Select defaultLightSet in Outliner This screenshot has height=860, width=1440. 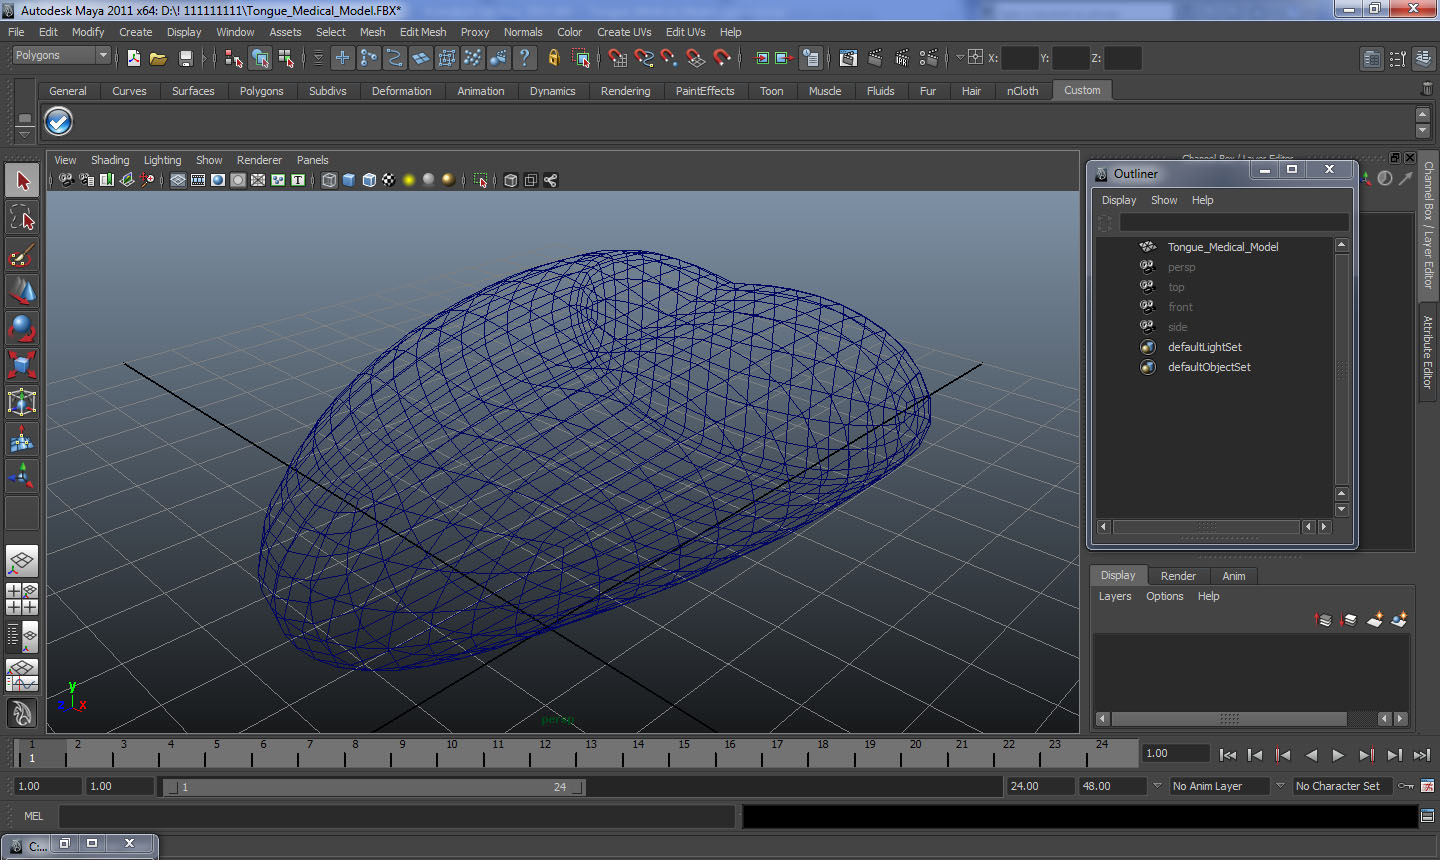[x=1204, y=347]
